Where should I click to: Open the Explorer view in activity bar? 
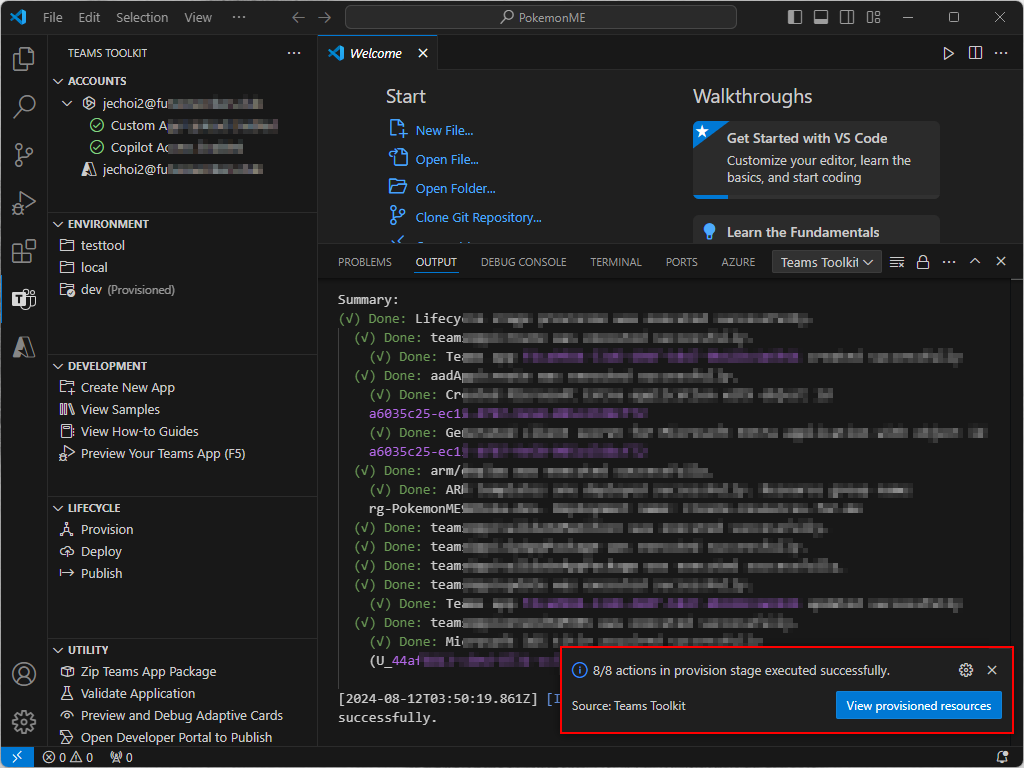pos(24,59)
